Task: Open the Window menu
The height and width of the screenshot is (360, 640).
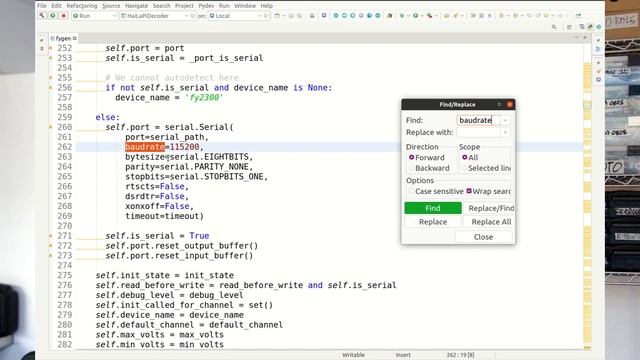Action: 245,6
